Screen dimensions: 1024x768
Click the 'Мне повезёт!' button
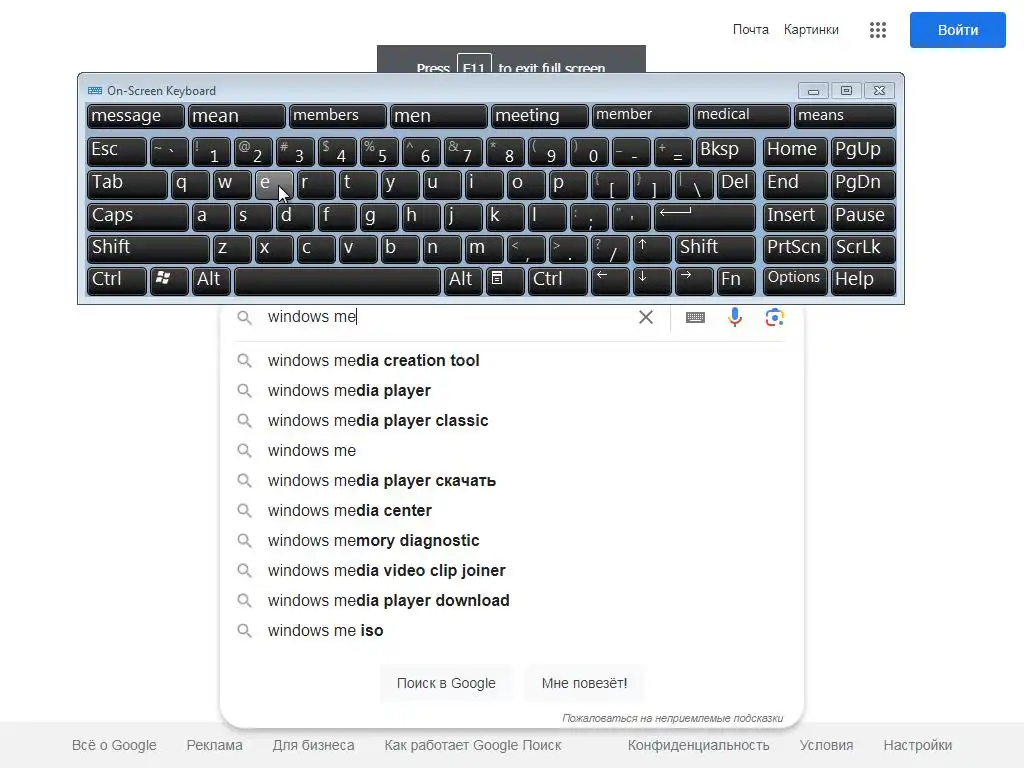[x=584, y=683]
